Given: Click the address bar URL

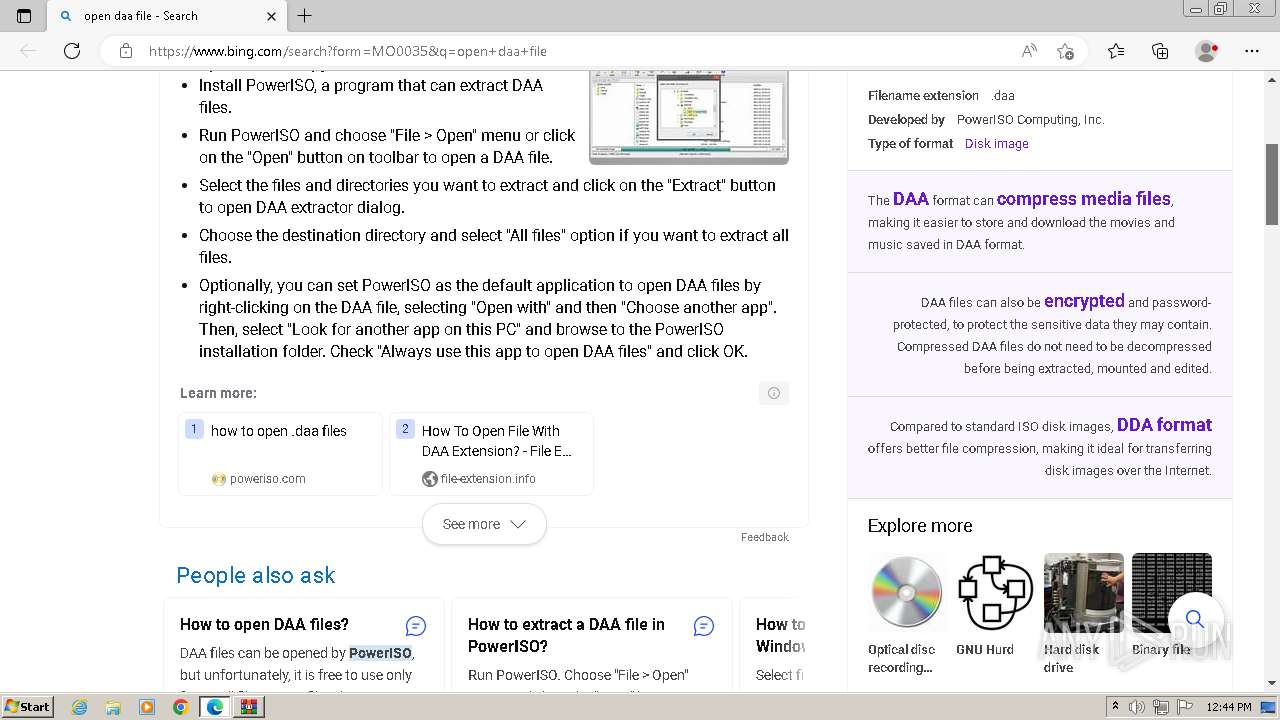Looking at the screenshot, I should click(348, 51).
